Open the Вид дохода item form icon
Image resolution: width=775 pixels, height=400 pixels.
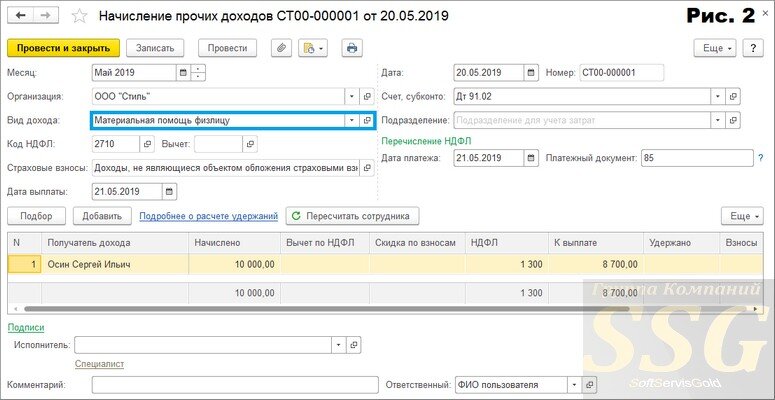coord(367,120)
